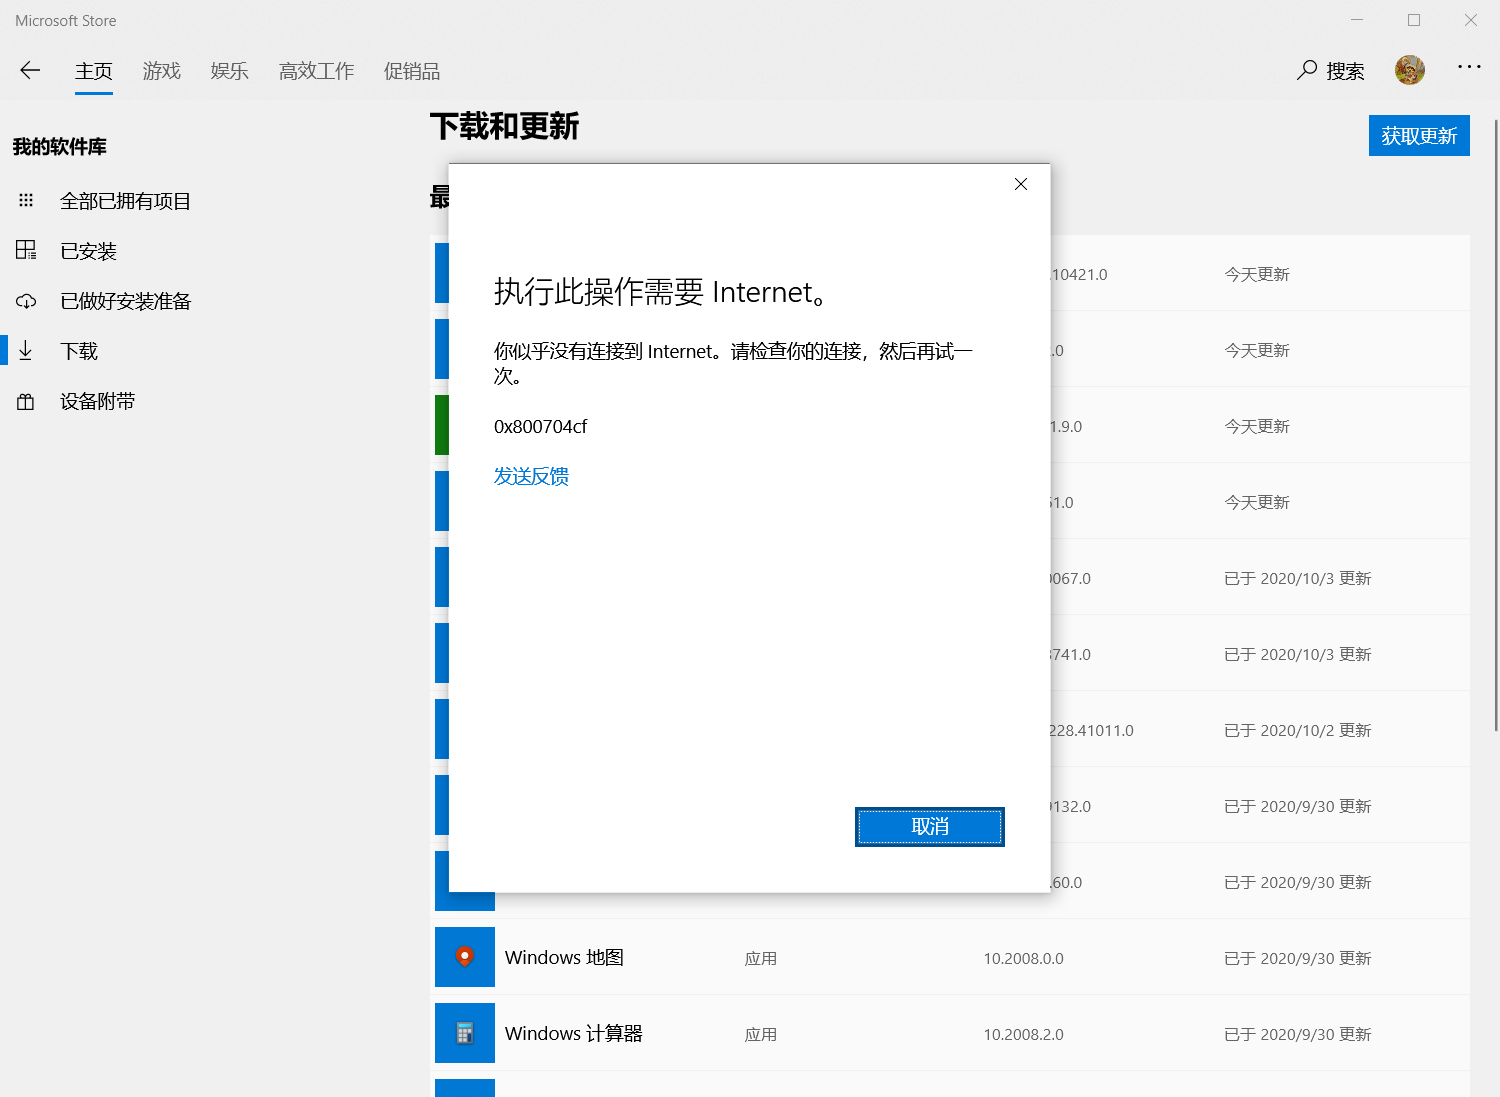
Task: Click the Windows 地图 app name
Action: pyautogui.click(x=564, y=957)
